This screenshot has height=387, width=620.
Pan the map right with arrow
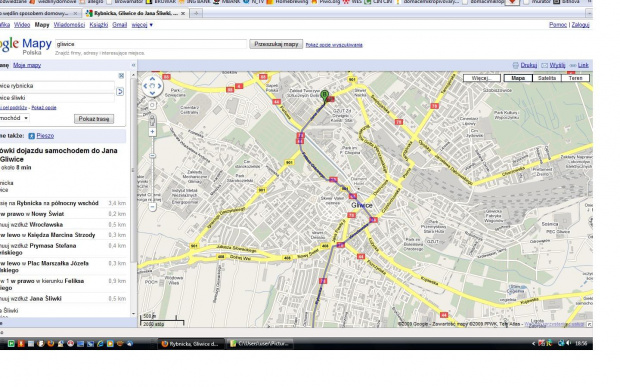pos(159,86)
